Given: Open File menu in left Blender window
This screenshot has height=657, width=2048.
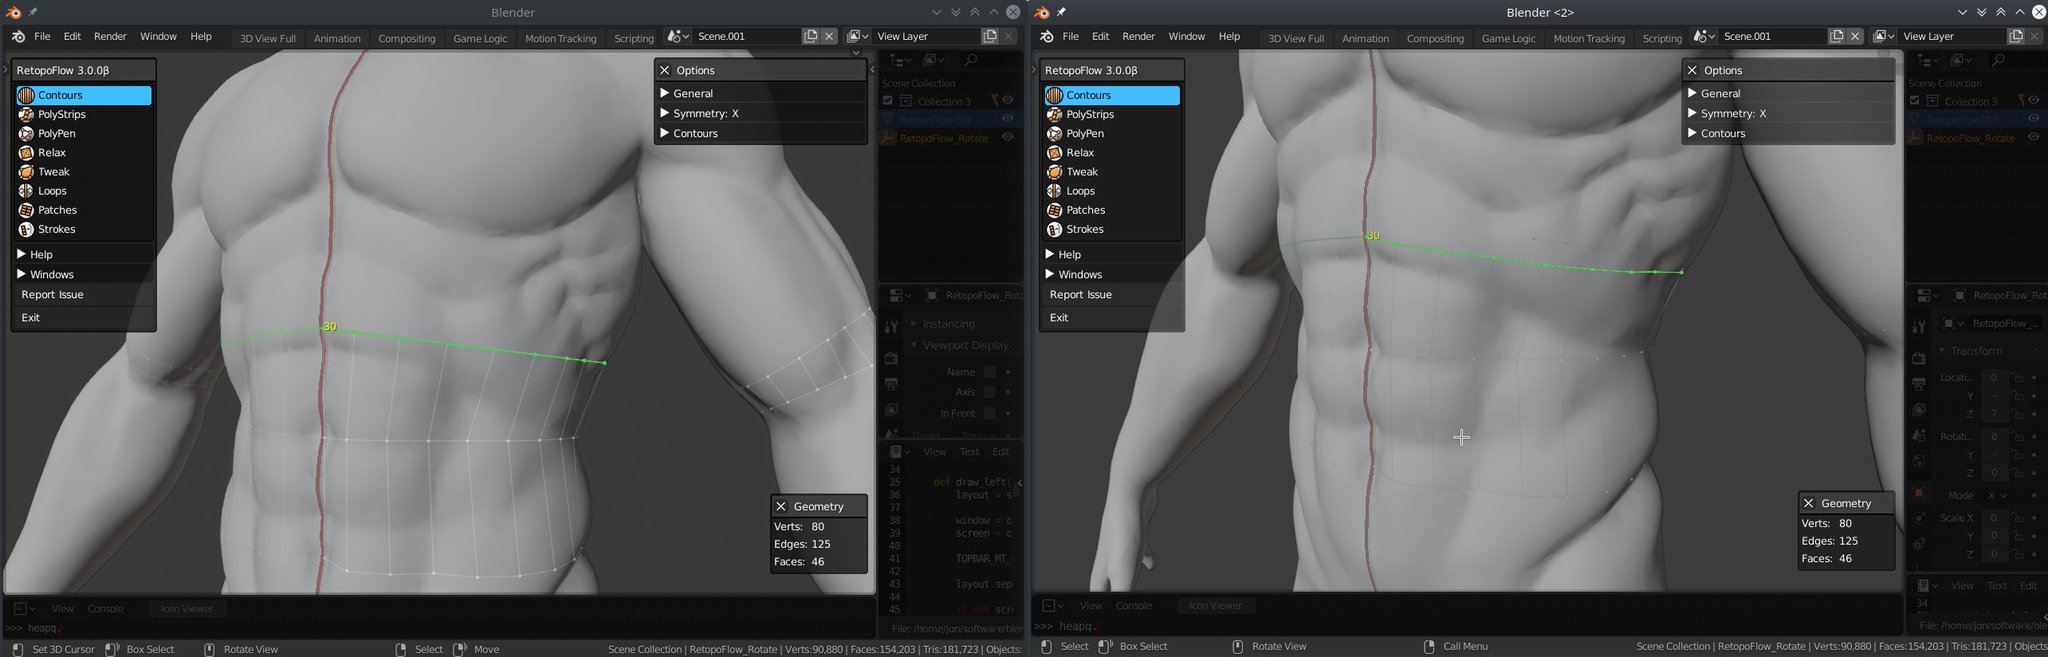Looking at the screenshot, I should point(42,36).
